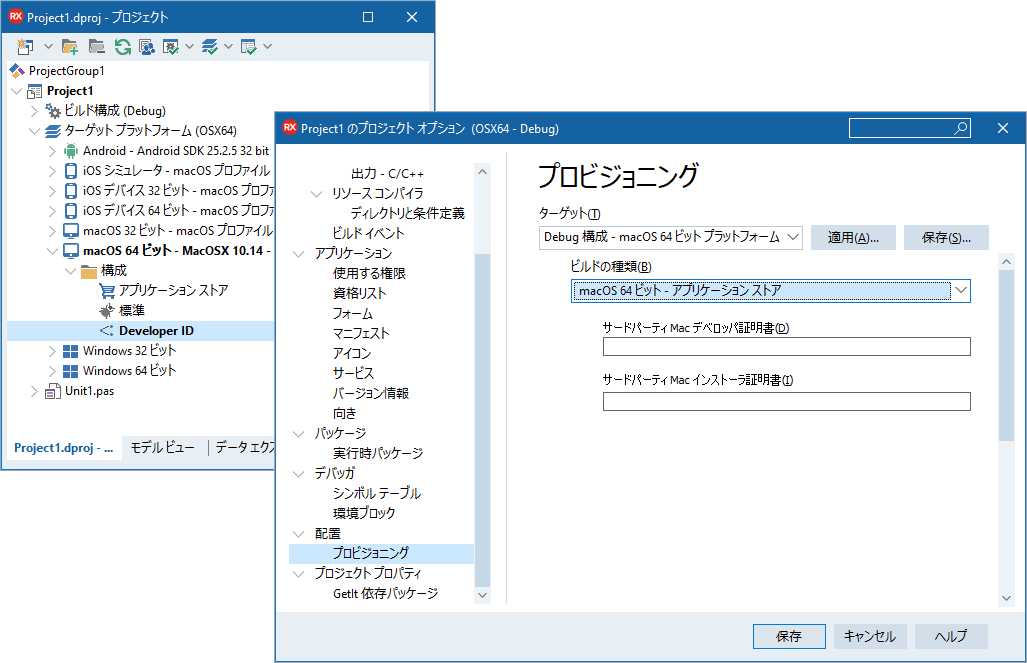Select Getlt 依存パッケージ option
Viewport: 1027px width, 663px height.
[x=385, y=594]
